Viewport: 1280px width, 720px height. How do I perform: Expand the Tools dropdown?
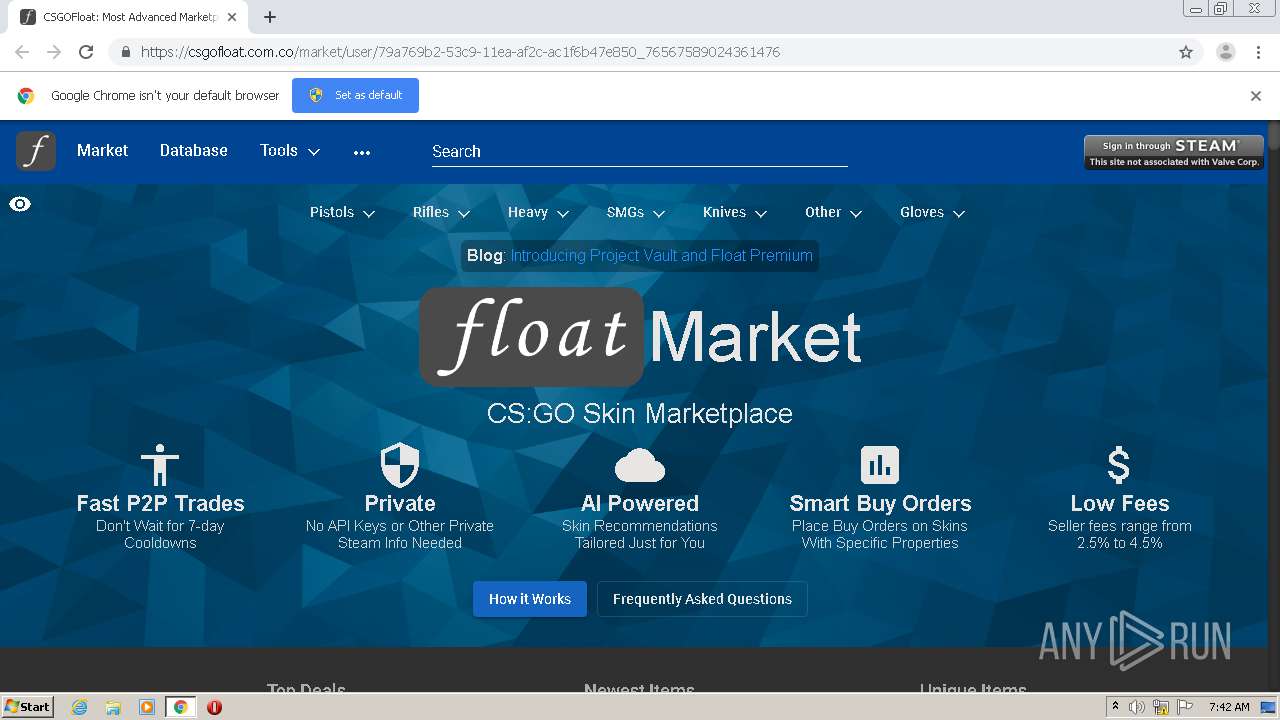point(290,151)
